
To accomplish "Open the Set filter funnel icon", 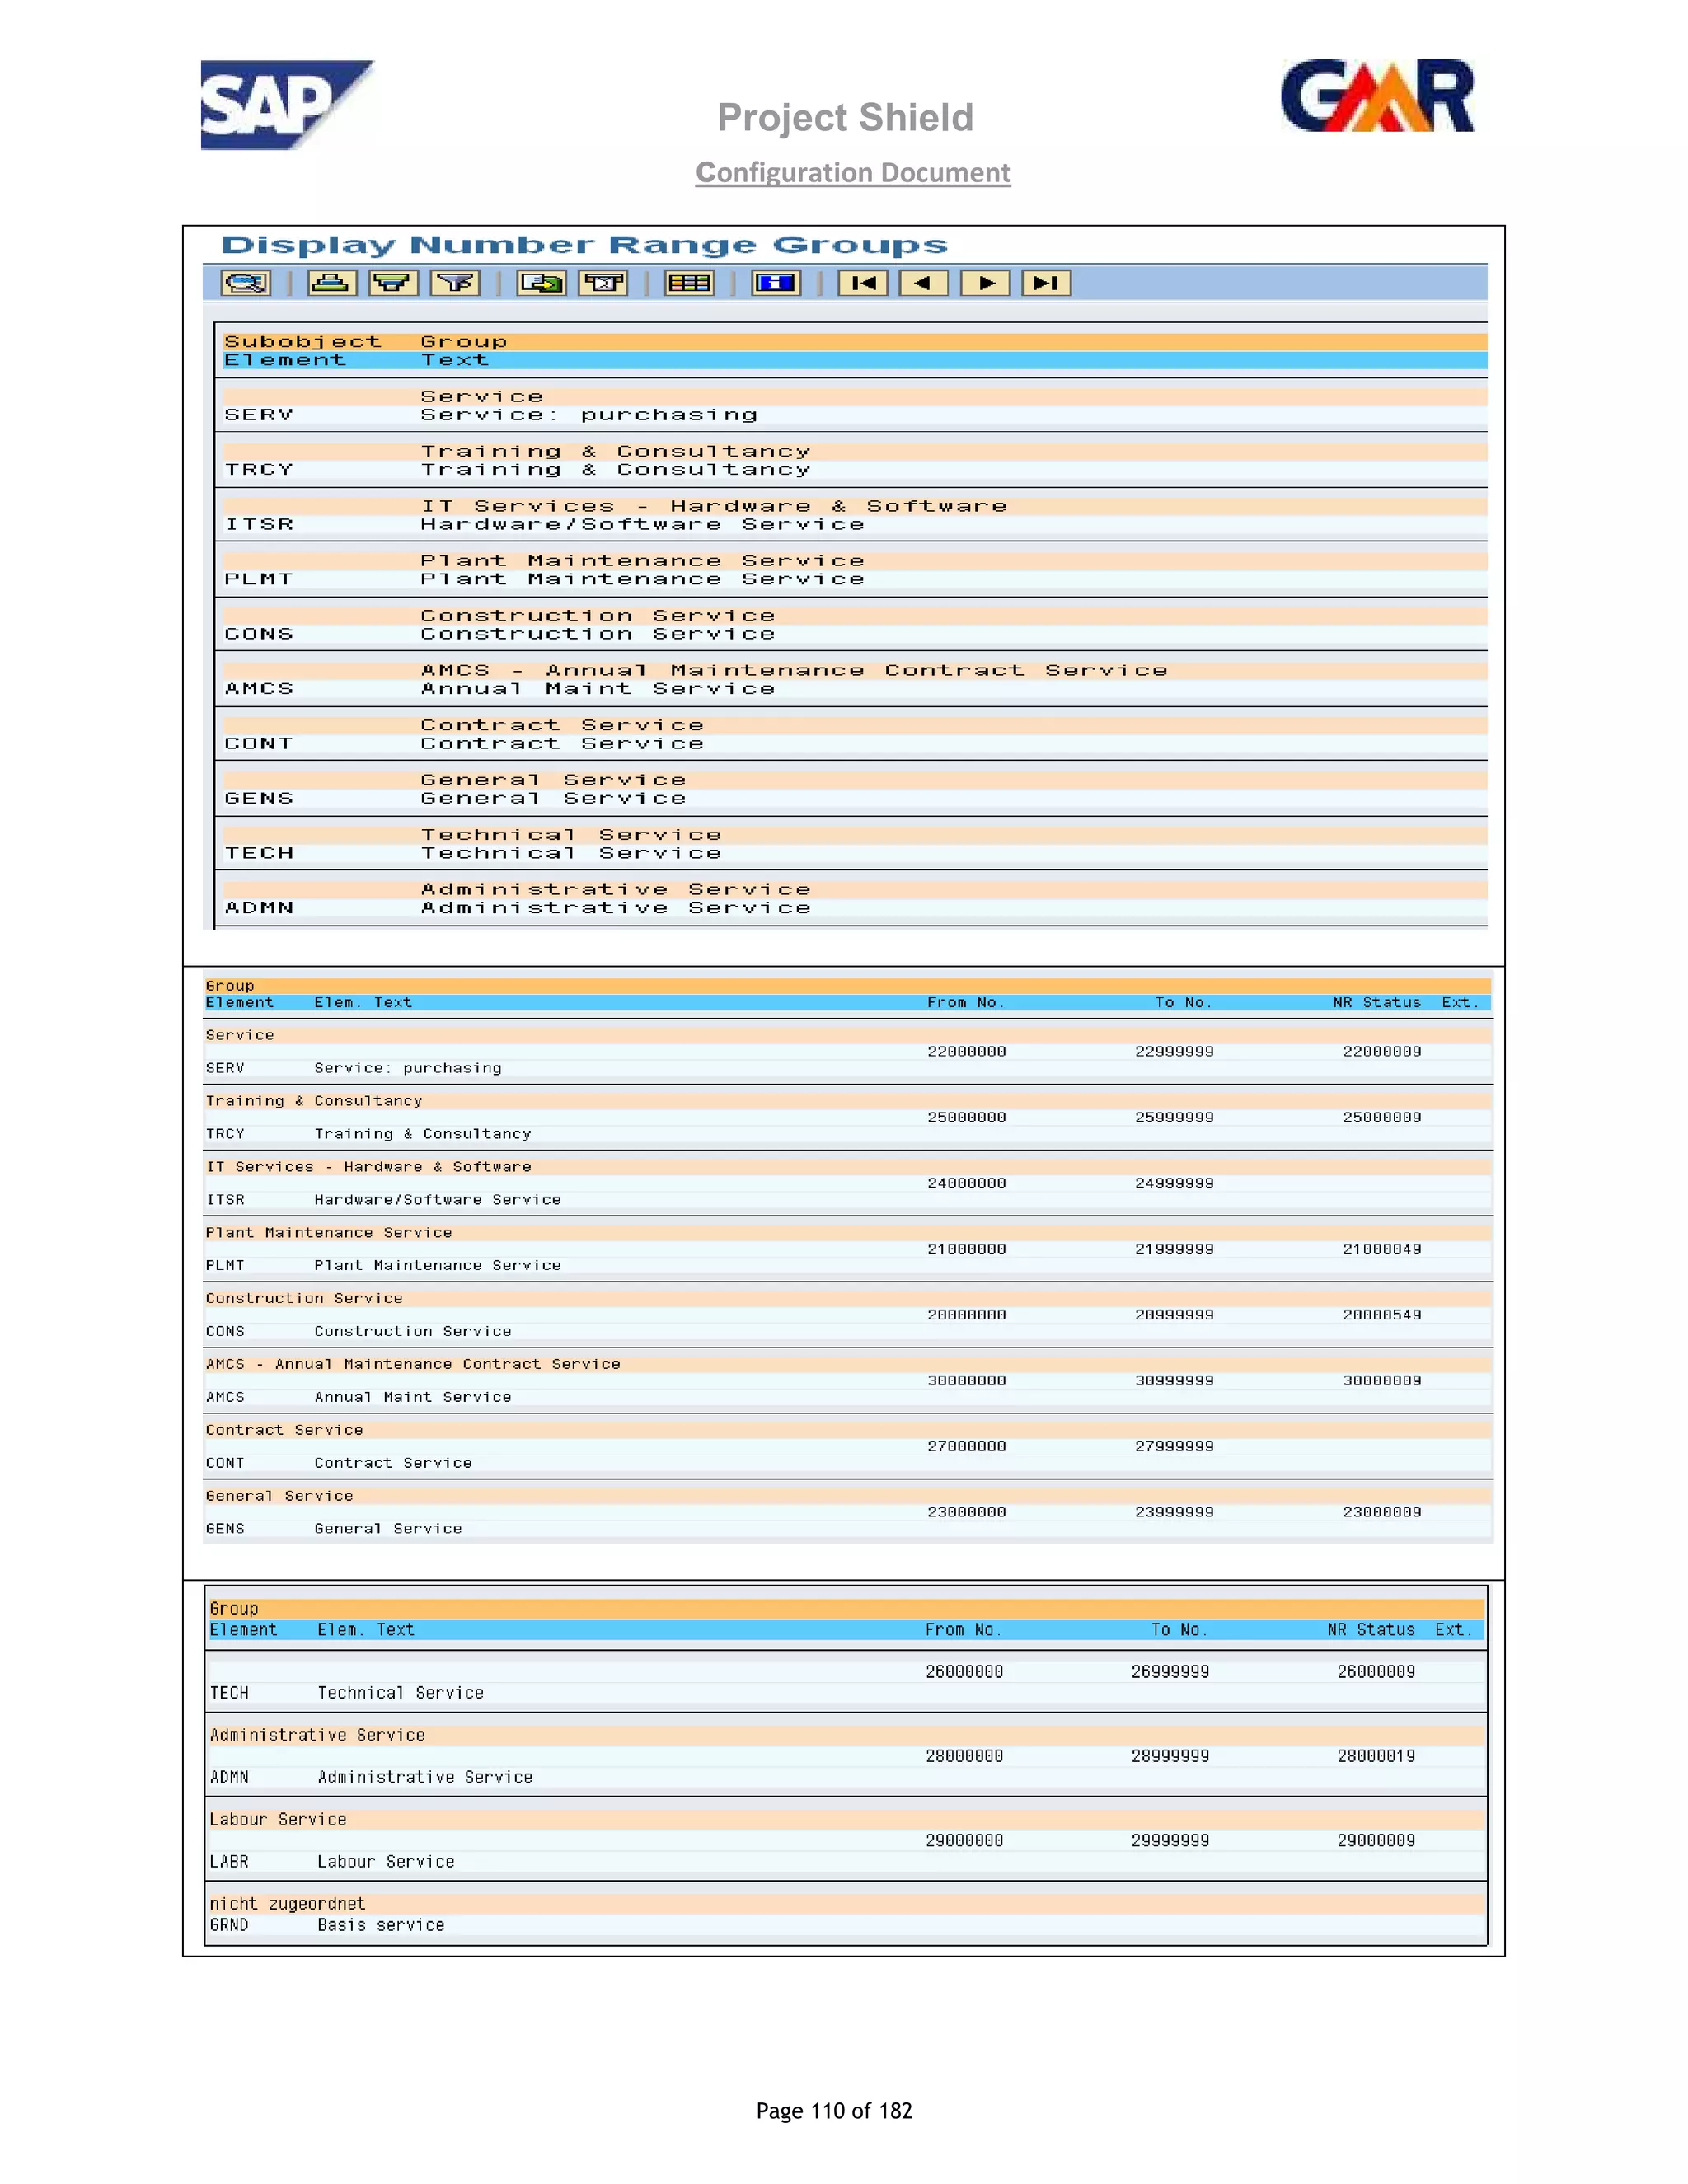I will 456,283.
